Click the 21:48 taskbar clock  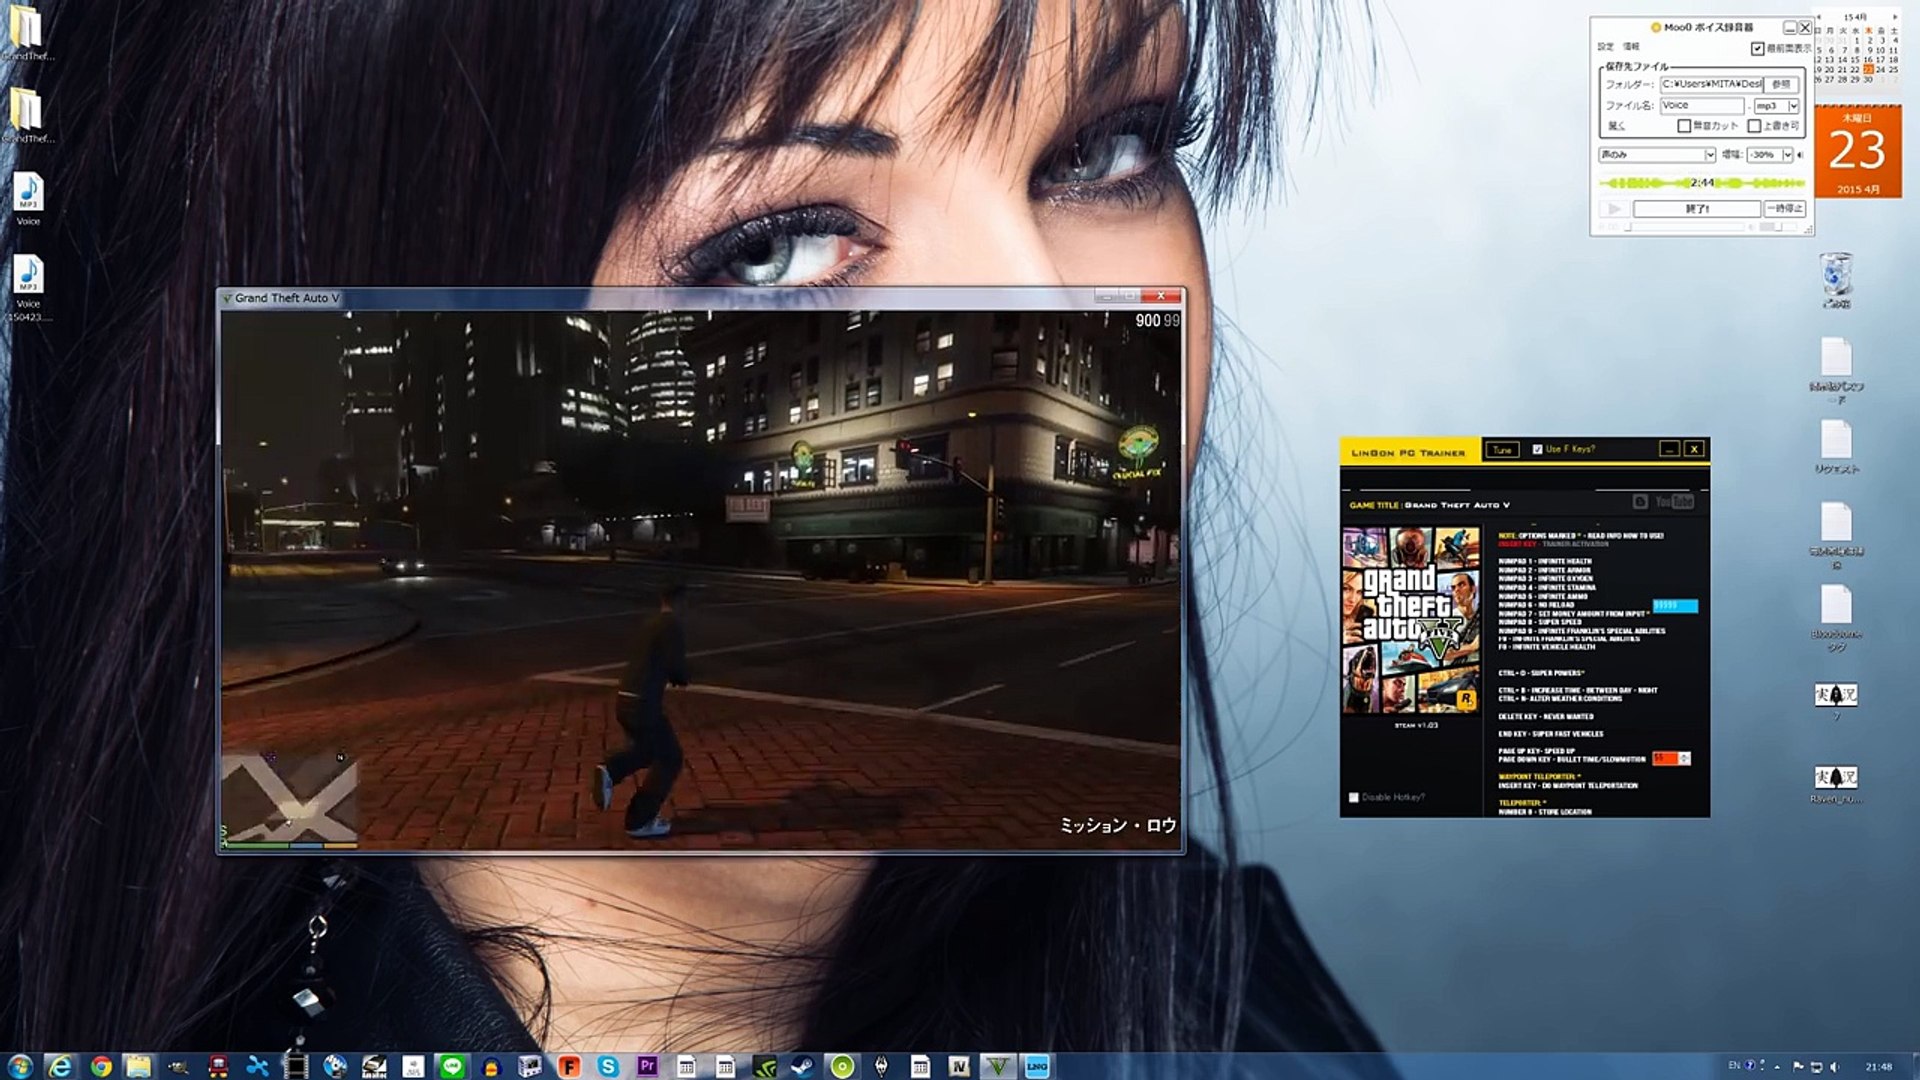[1879, 1067]
